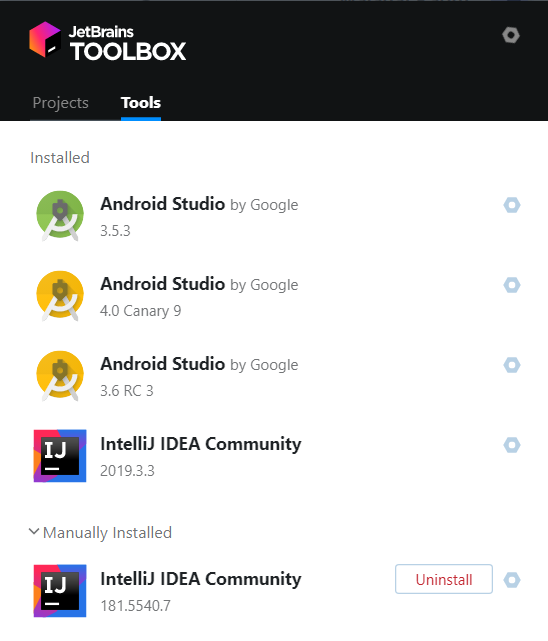Launch IntelliJ IDEA Community 2019.3.3 icon
548x641 pixels.
60,456
